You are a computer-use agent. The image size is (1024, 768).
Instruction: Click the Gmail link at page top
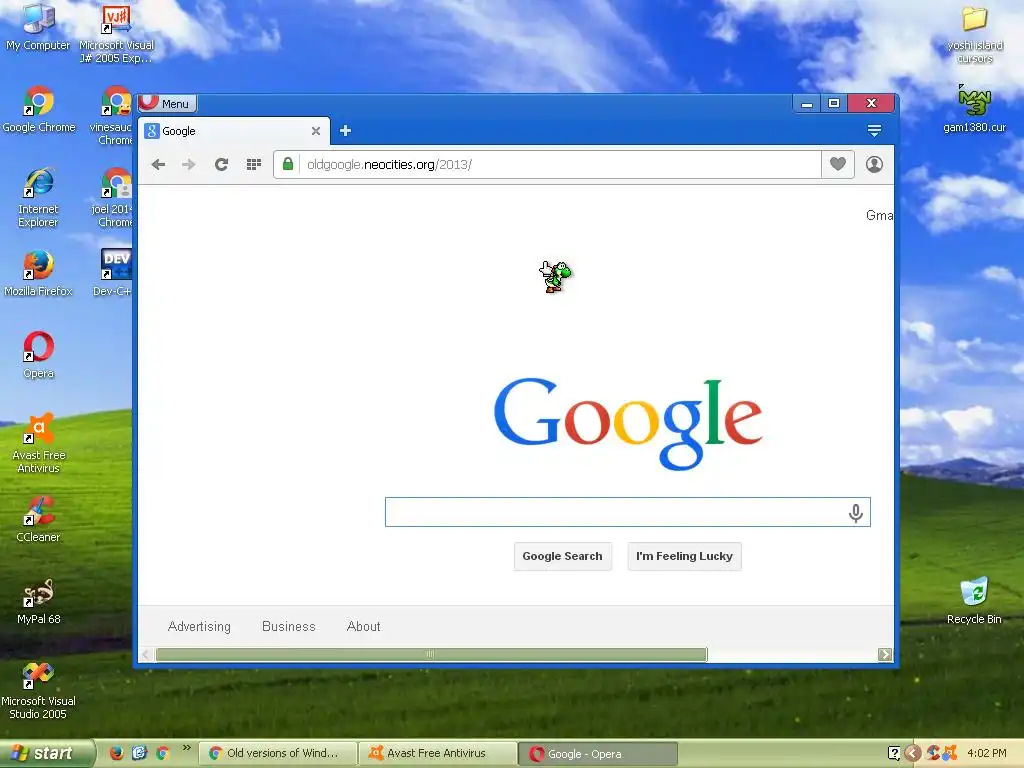(879, 216)
